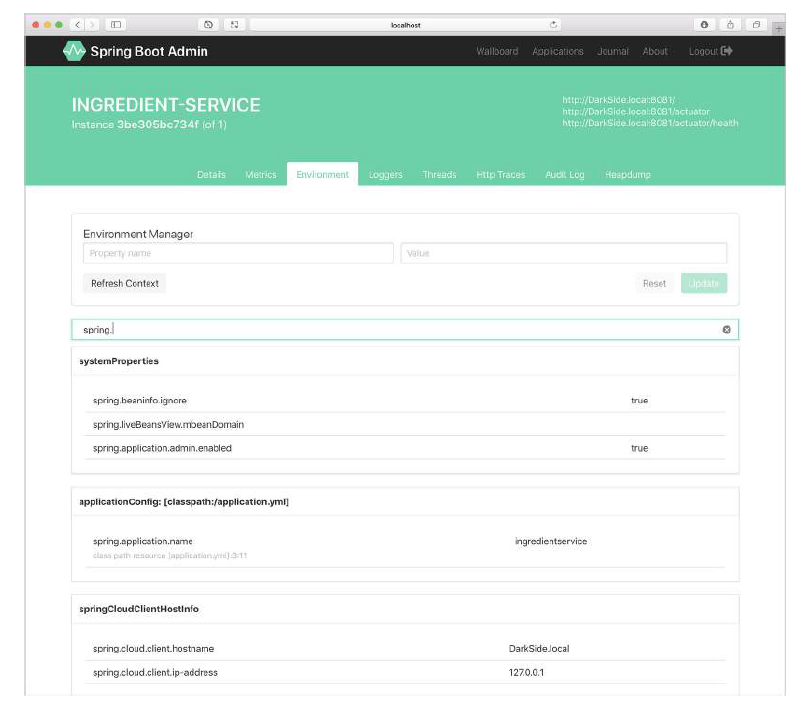This screenshot has height=711, width=803.
Task: Click the Update button
Action: coord(704,283)
